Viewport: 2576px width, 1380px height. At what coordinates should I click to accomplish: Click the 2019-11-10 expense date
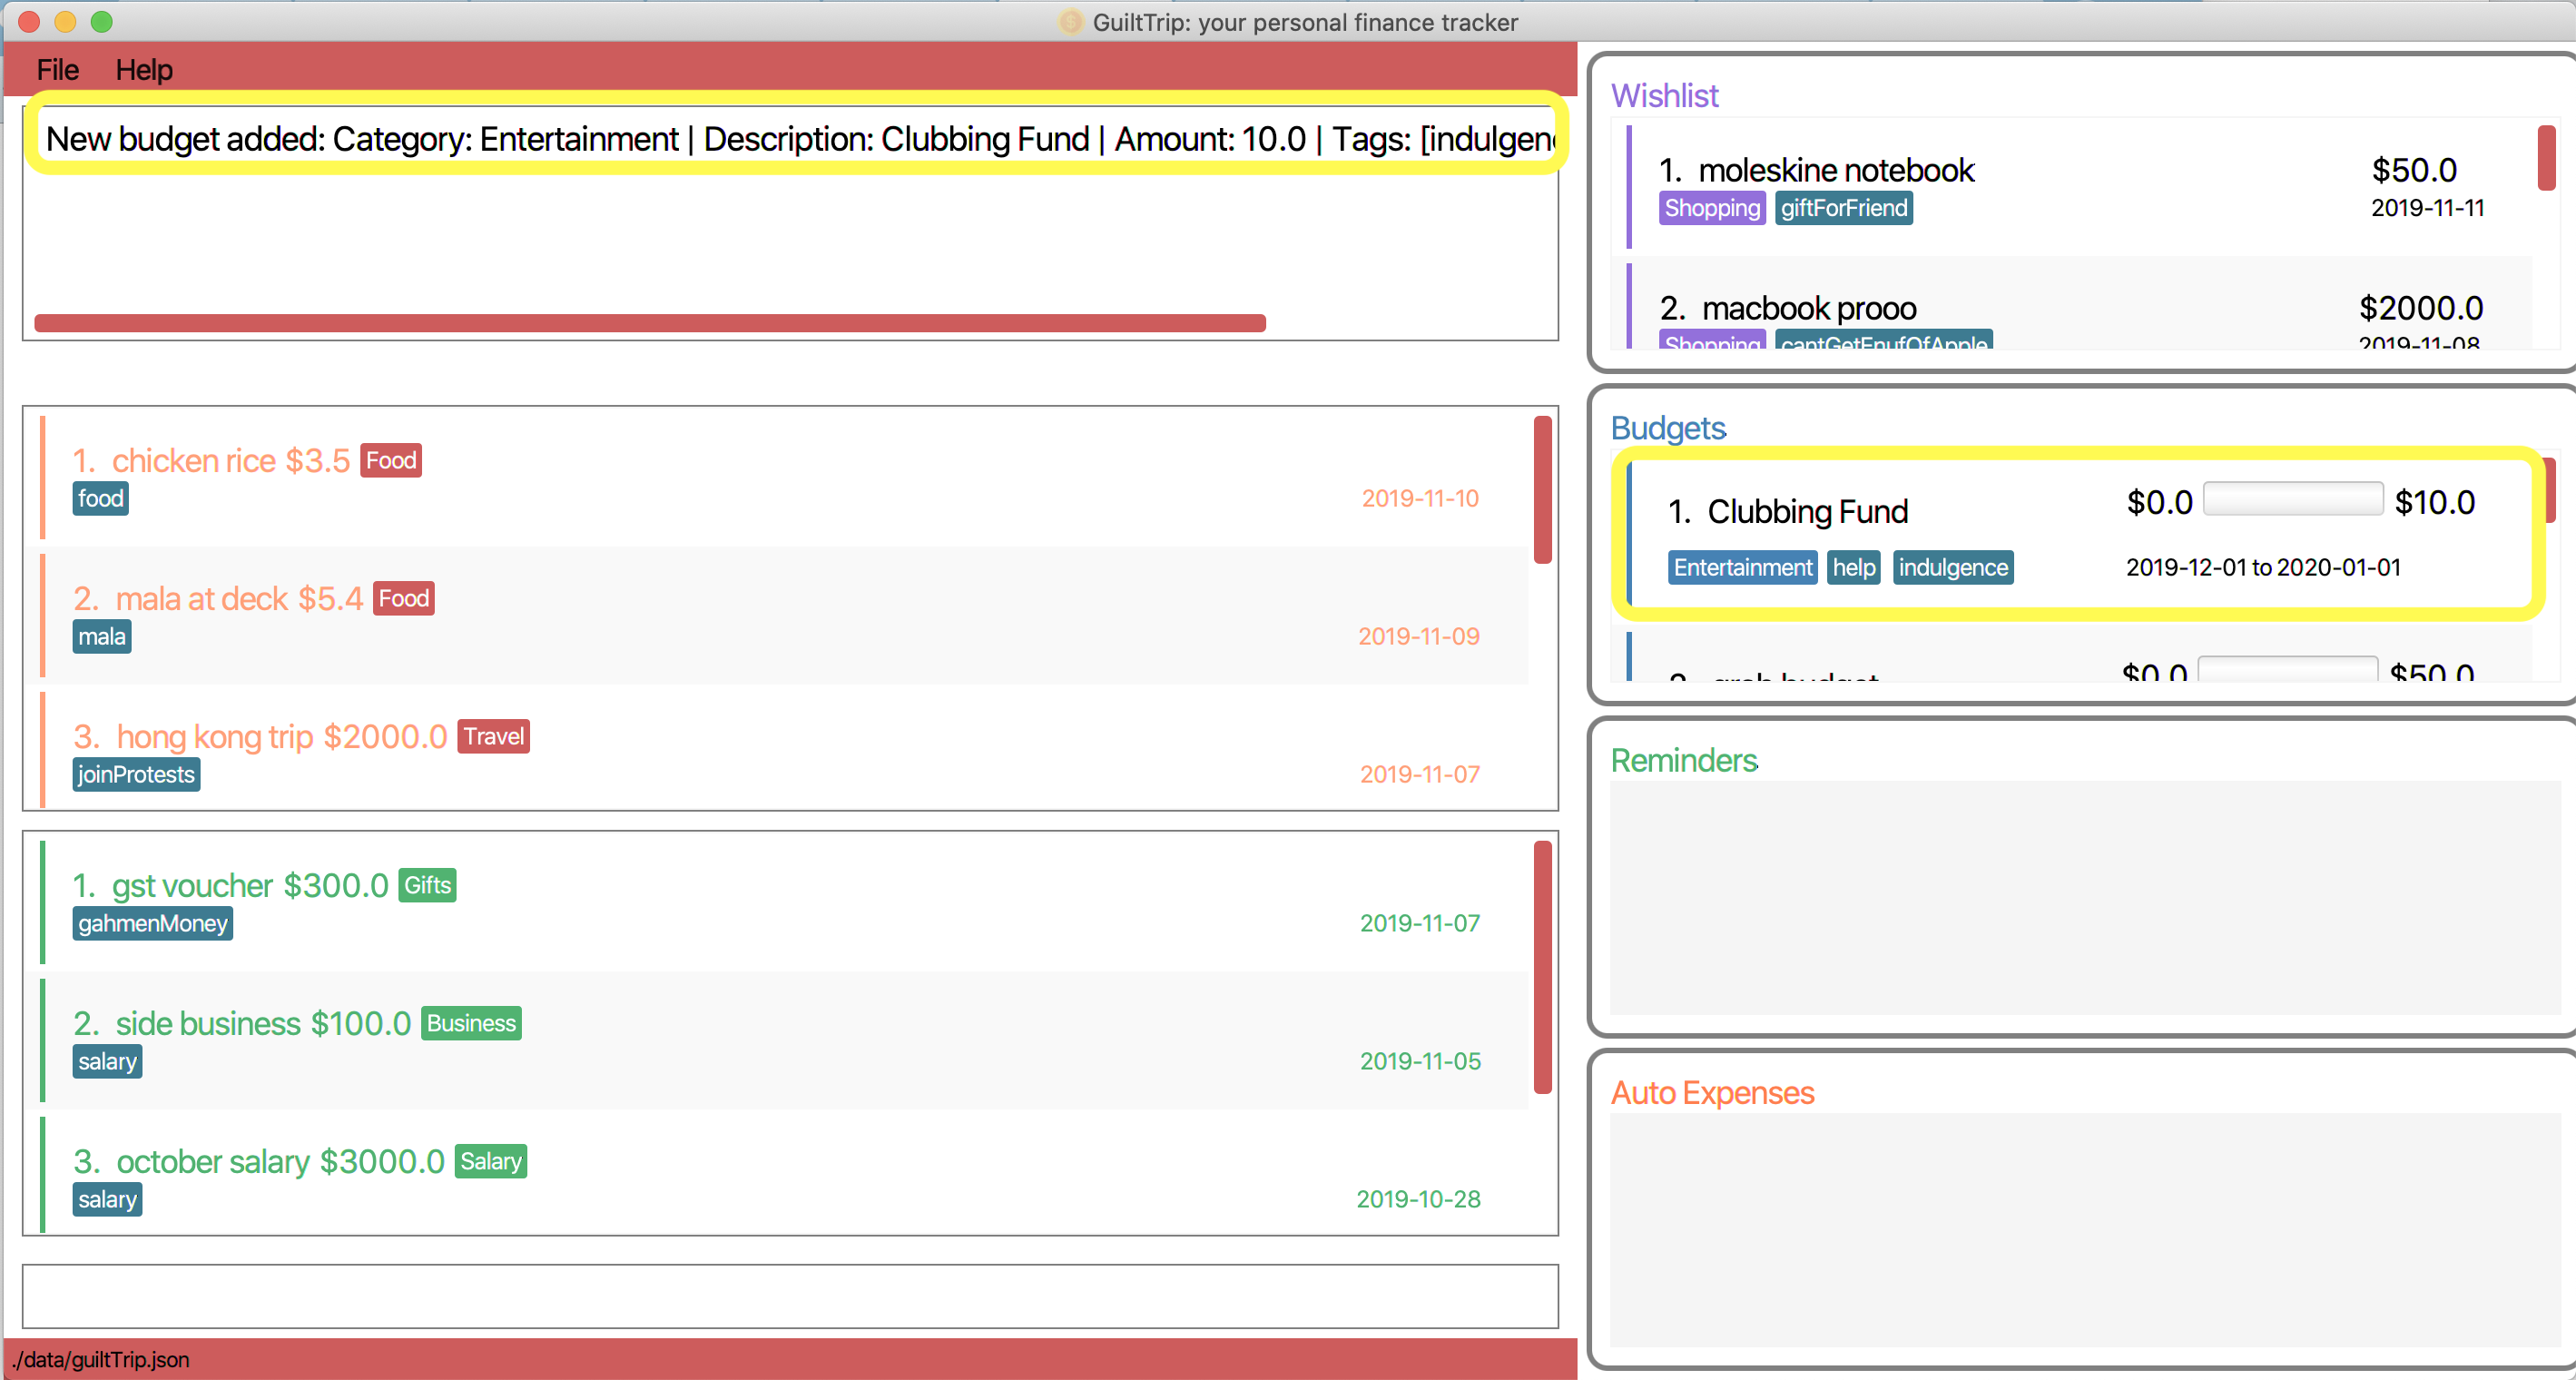pyautogui.click(x=1420, y=498)
